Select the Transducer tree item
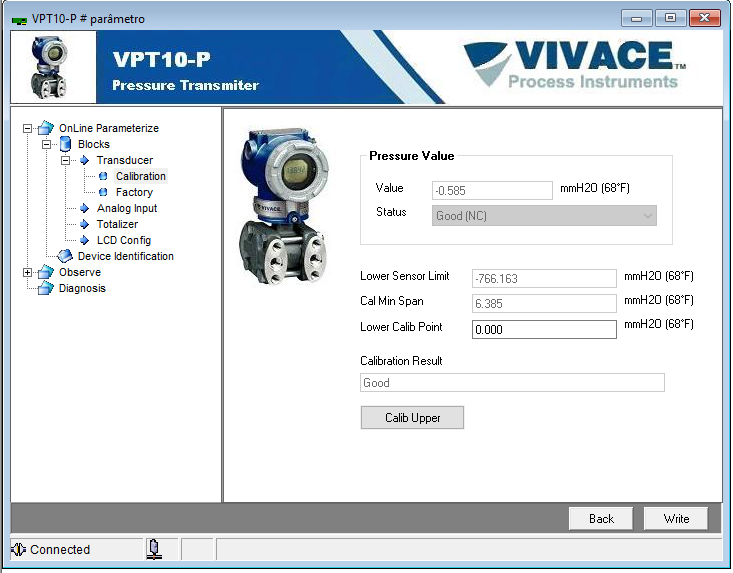The image size is (733, 573). coord(125,160)
